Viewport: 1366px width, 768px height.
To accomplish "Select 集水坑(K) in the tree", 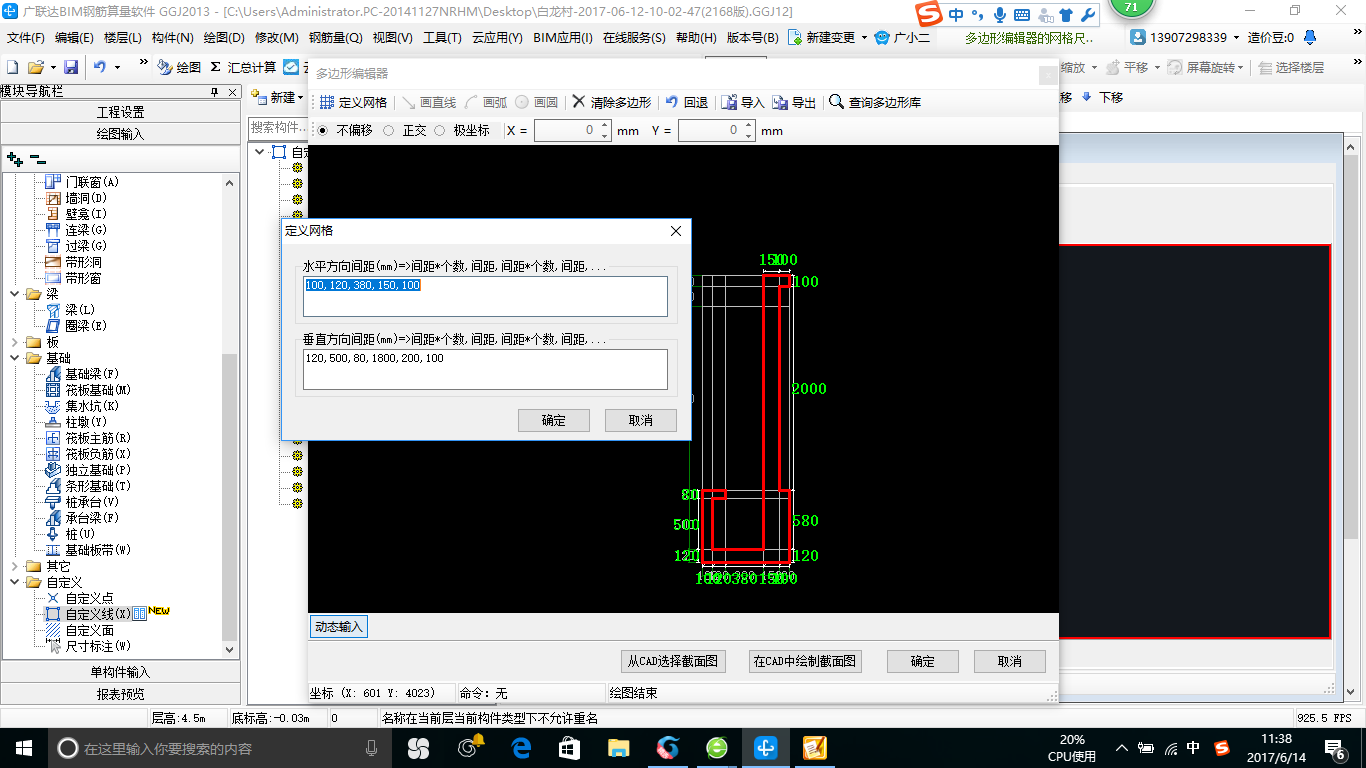I will pyautogui.click(x=92, y=406).
